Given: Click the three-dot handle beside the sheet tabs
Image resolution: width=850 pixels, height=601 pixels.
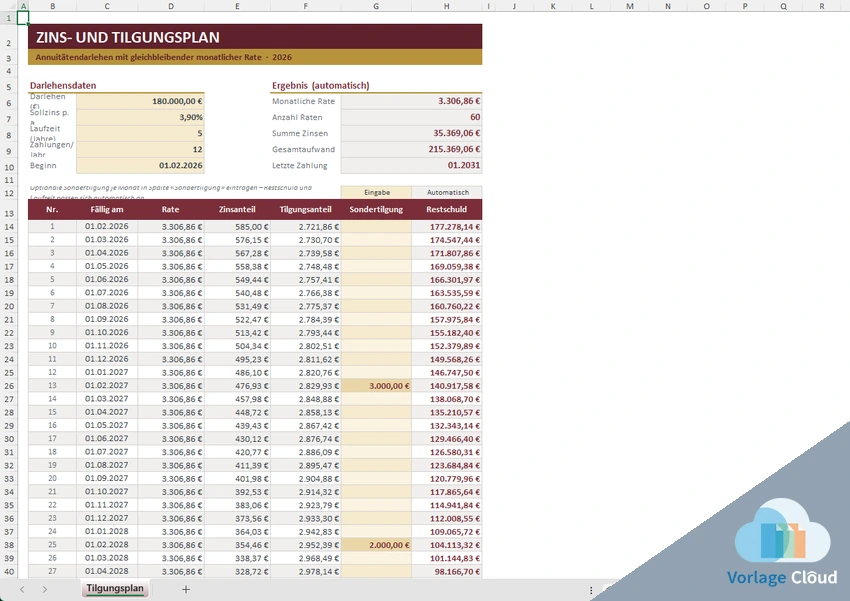Looking at the screenshot, I should point(591,590).
